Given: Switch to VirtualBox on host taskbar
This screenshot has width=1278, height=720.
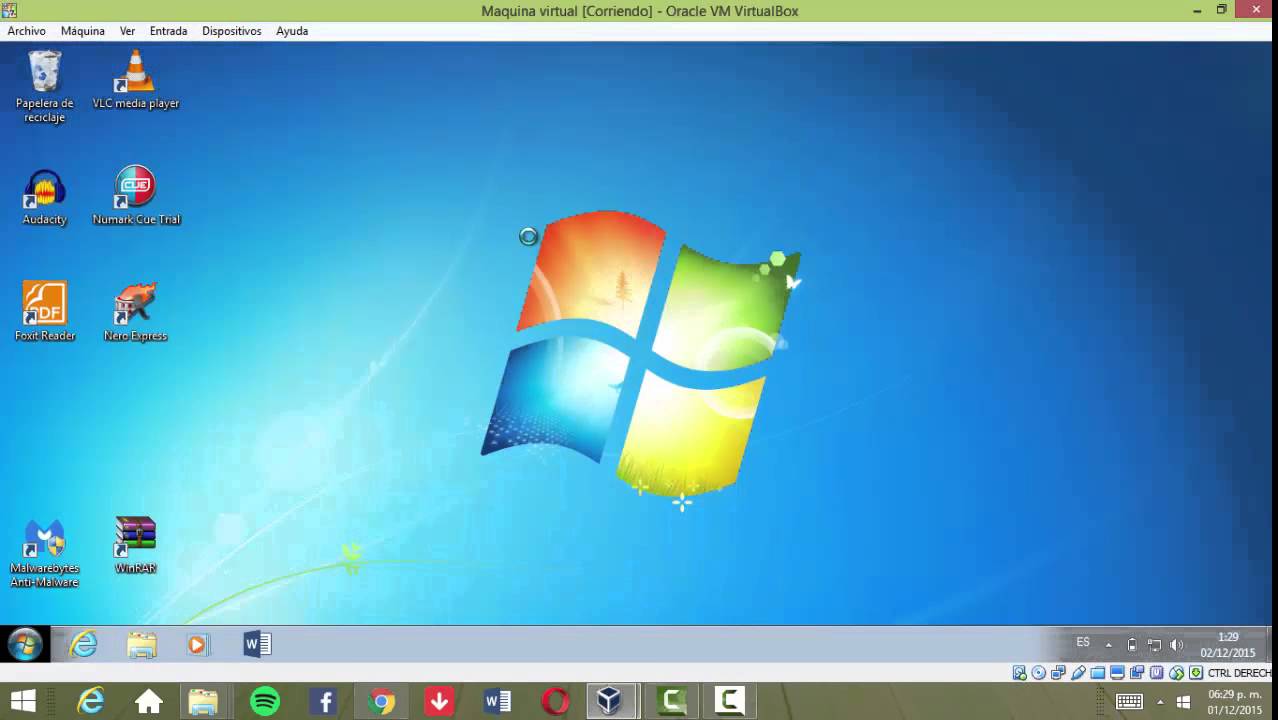Looking at the screenshot, I should pyautogui.click(x=609, y=702).
